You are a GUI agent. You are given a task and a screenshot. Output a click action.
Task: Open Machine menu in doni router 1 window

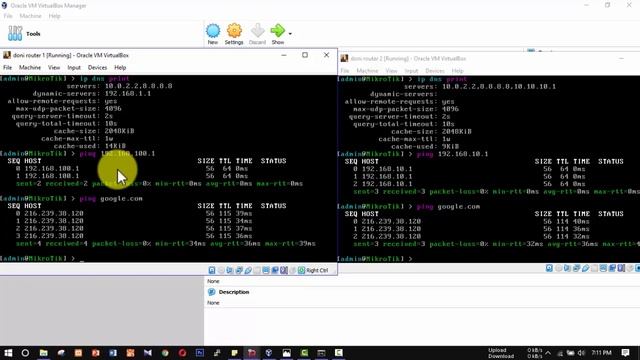[x=30, y=67]
